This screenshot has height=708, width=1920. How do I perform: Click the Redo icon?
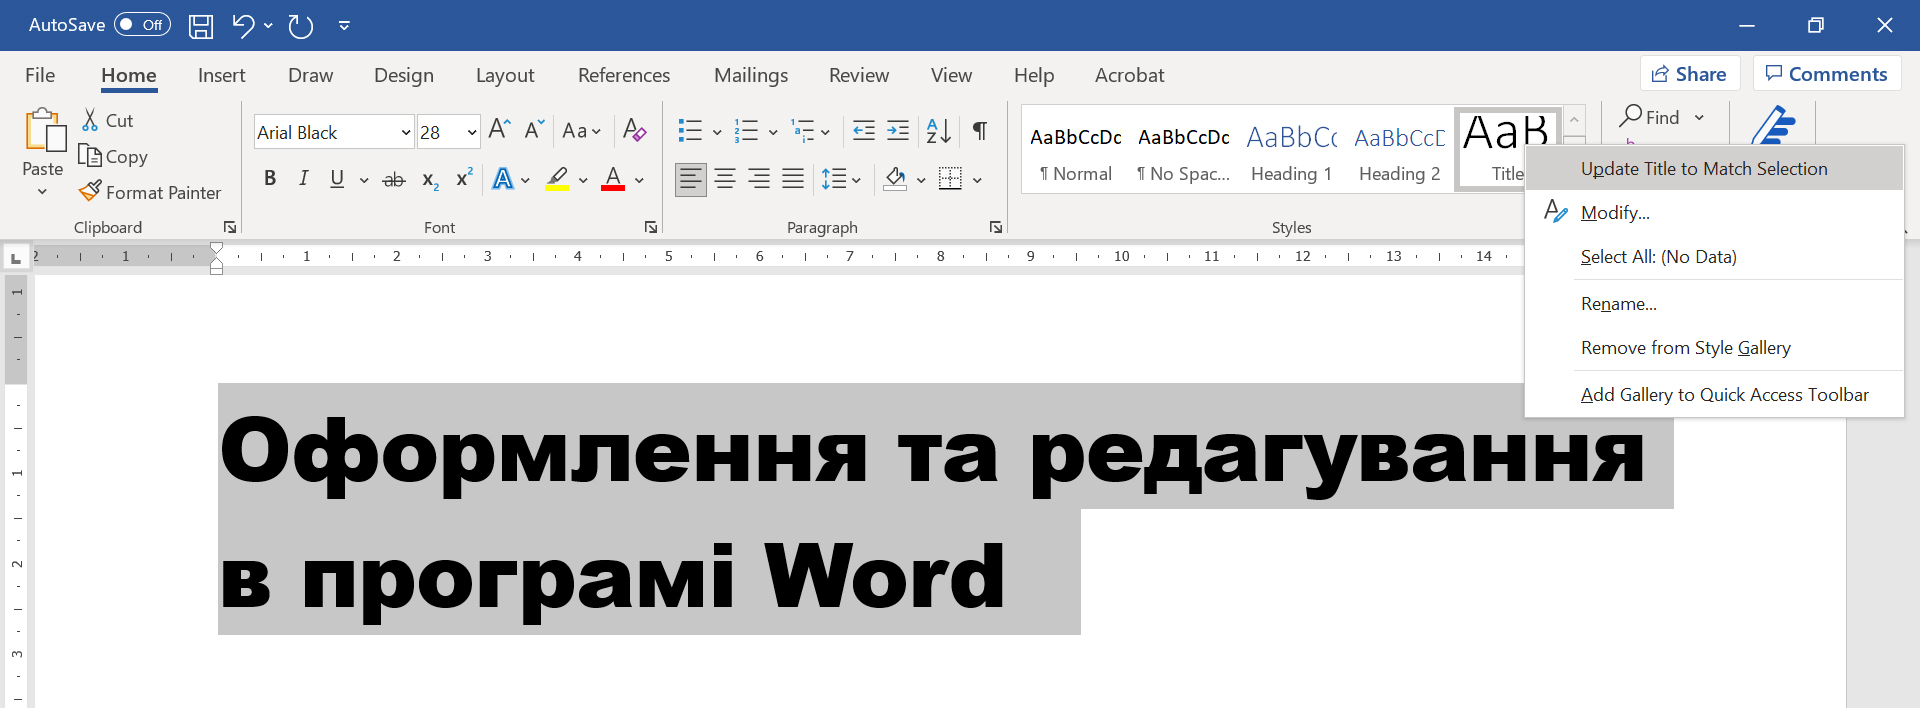click(x=301, y=26)
